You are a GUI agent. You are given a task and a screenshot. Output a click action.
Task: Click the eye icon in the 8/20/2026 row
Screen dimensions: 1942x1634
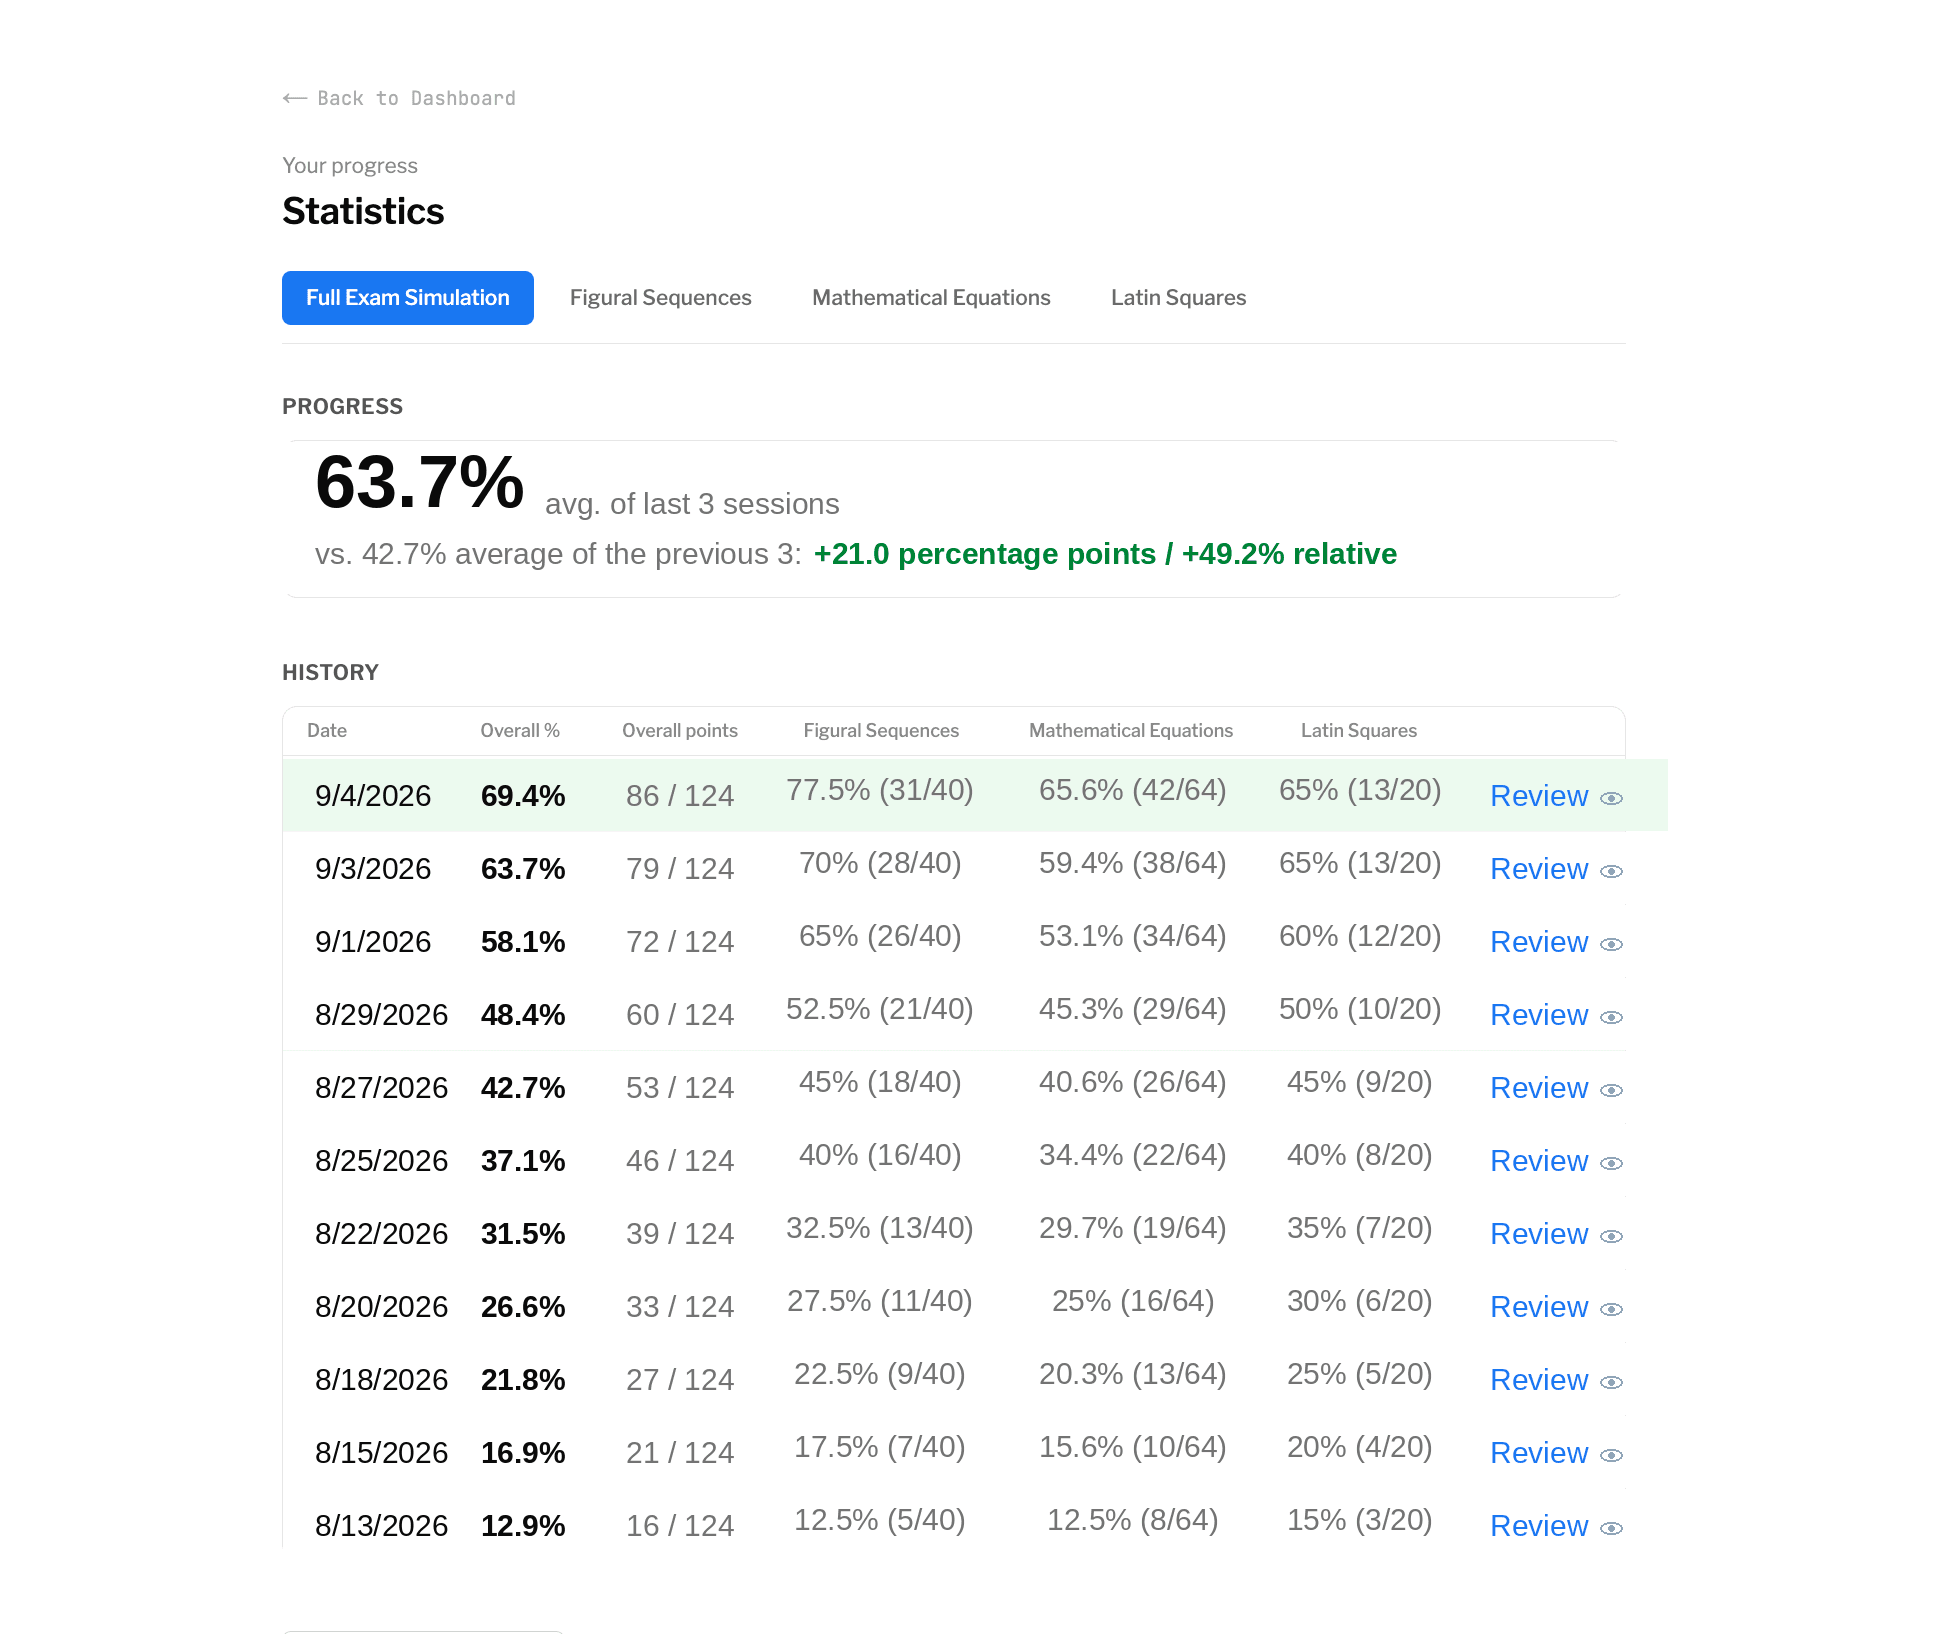tap(1611, 1309)
